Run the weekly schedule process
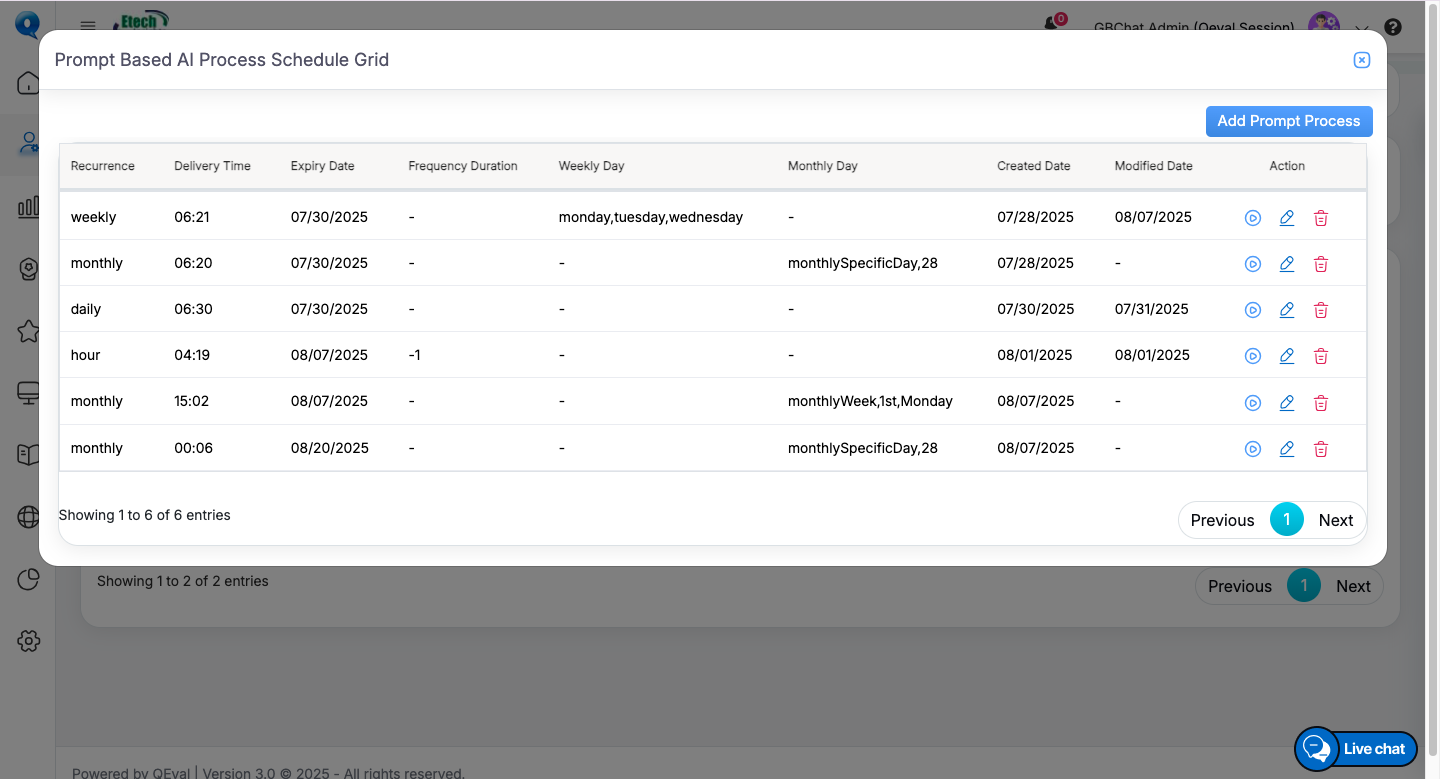This screenshot has height=779, width=1440. (x=1252, y=218)
